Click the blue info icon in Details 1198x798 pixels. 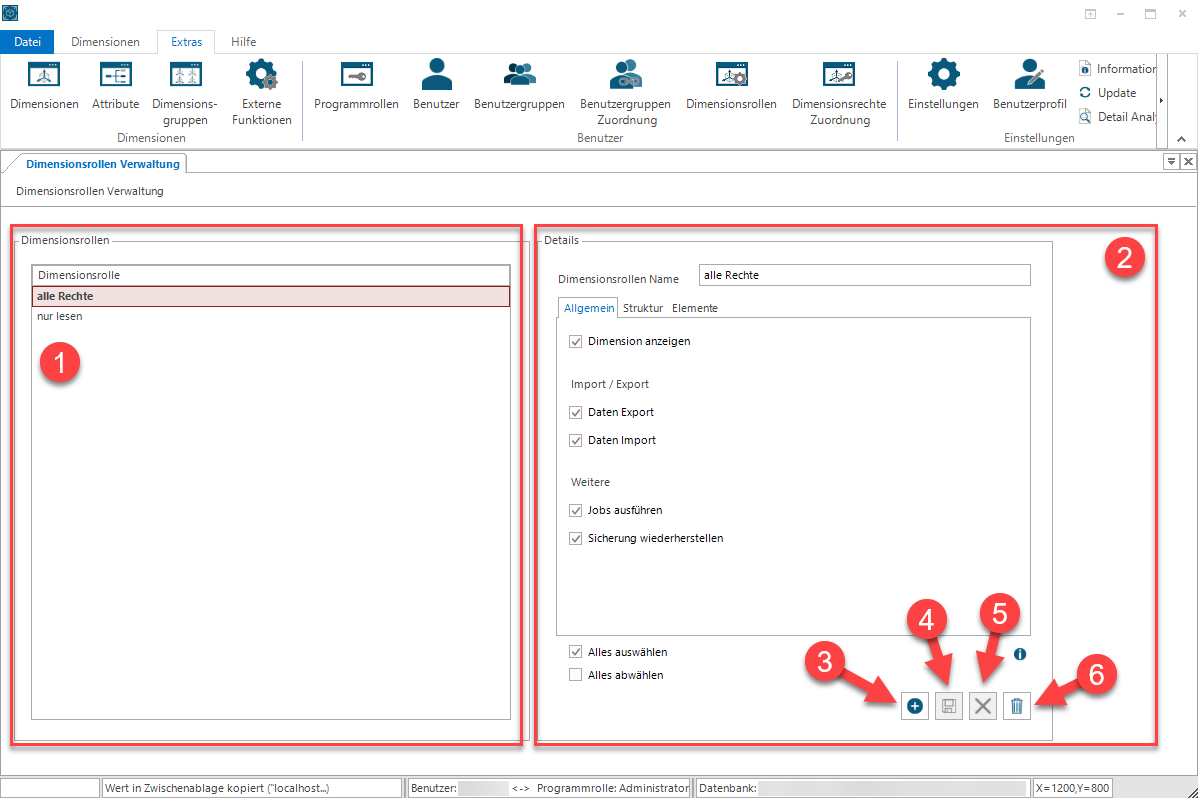[x=1020, y=654]
